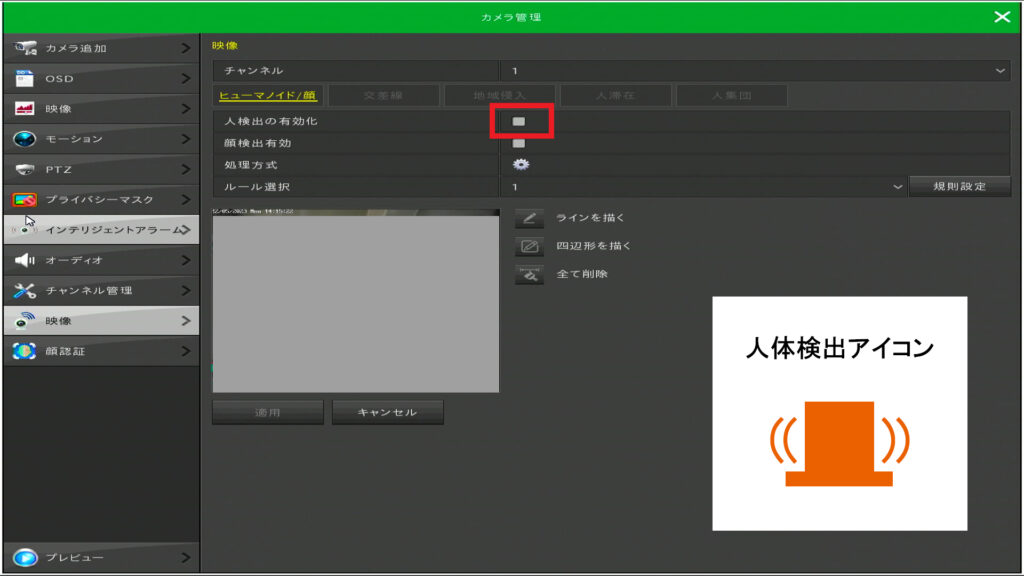Click the オーディオ speaker icon
The width and height of the screenshot is (1024, 576).
[25, 260]
